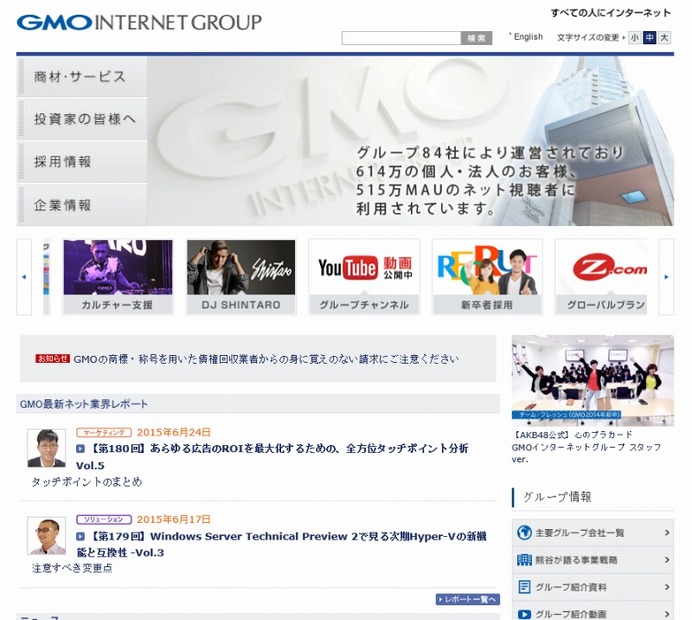The image size is (692, 620).
Task: Open the YouTube グループチャンネル banner
Action: [364, 277]
